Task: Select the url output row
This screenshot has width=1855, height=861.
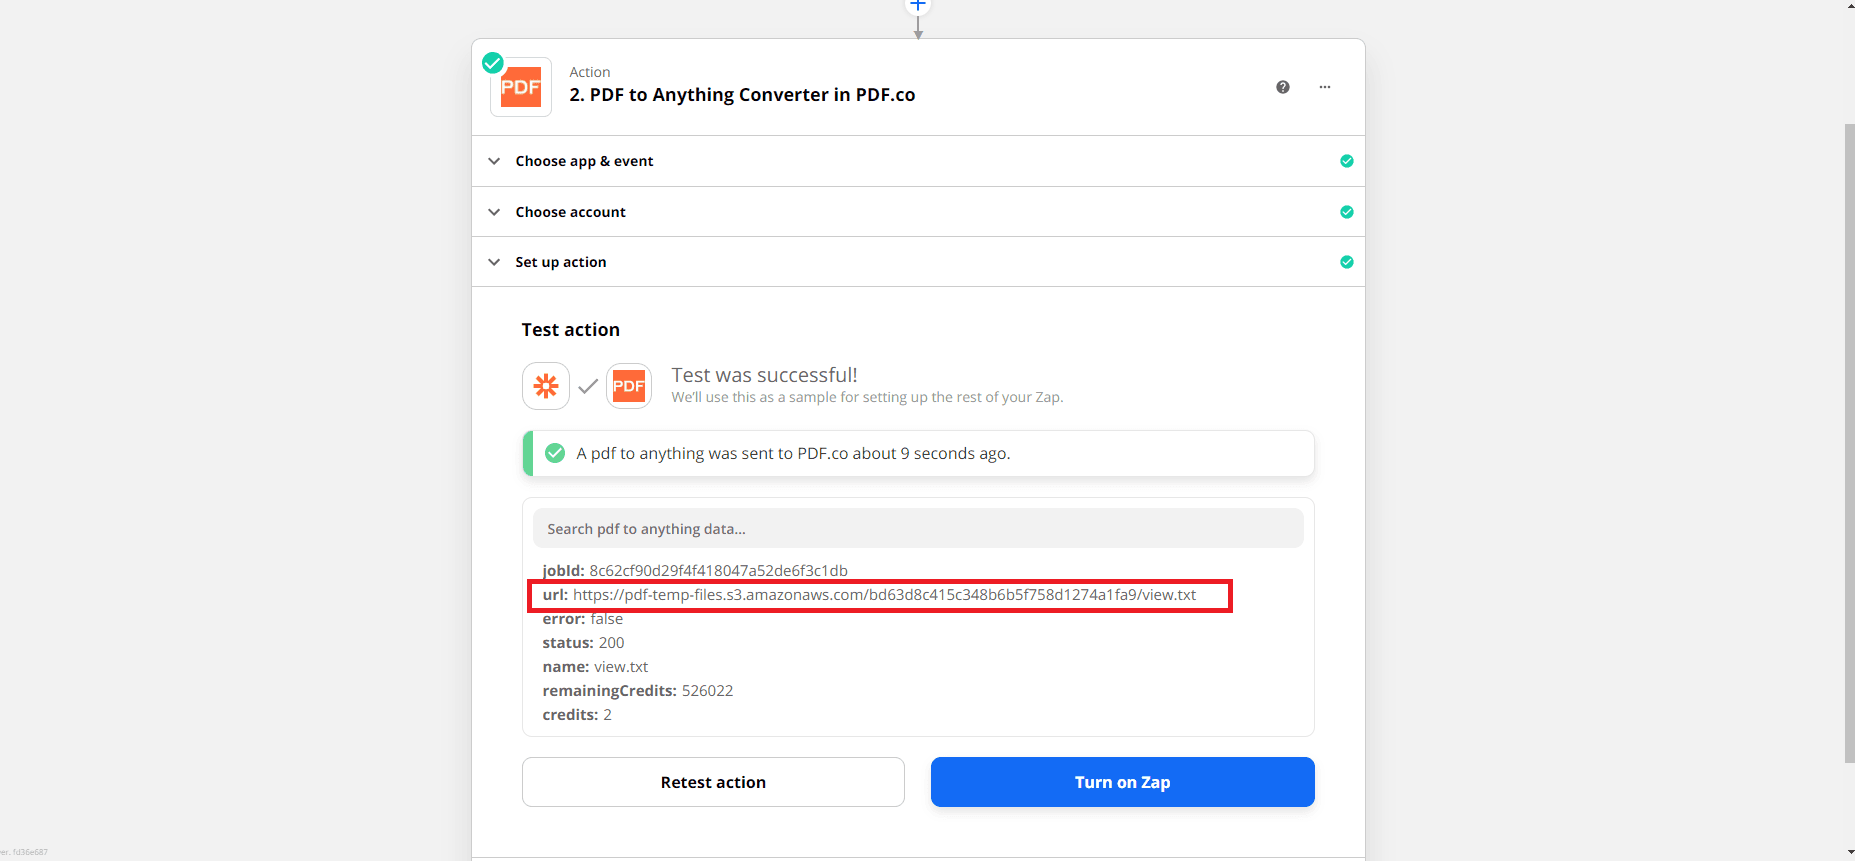Action: (x=880, y=595)
